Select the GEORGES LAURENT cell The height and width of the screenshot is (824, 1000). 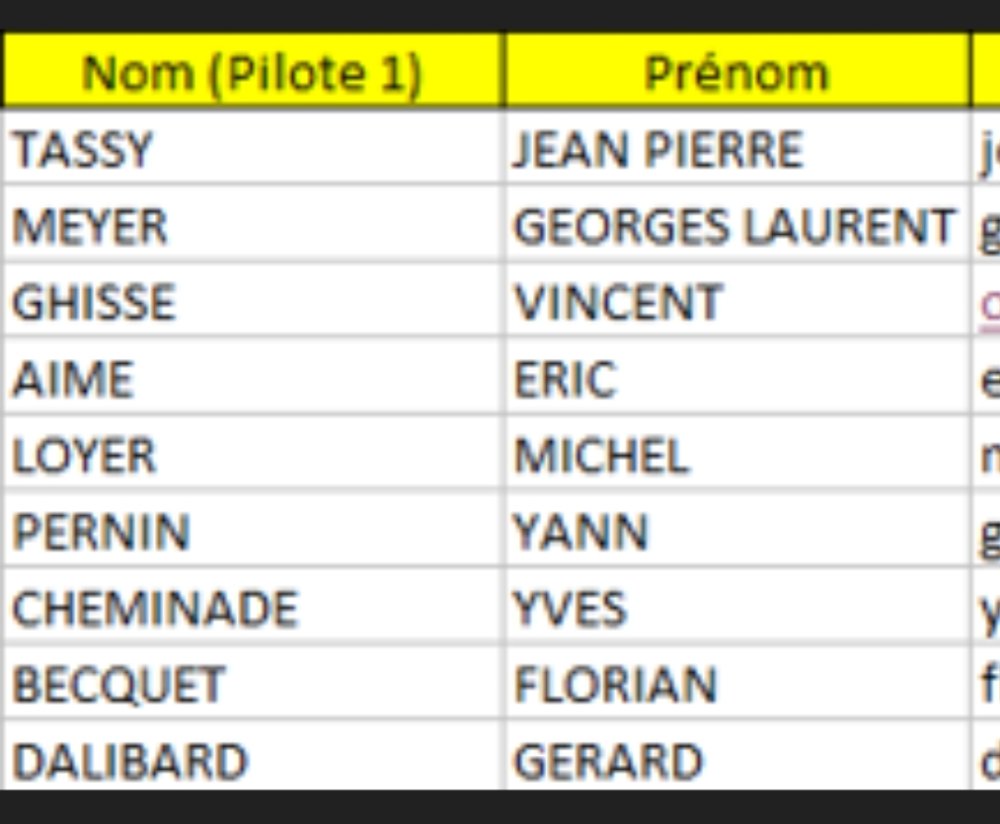pyautogui.click(x=736, y=227)
